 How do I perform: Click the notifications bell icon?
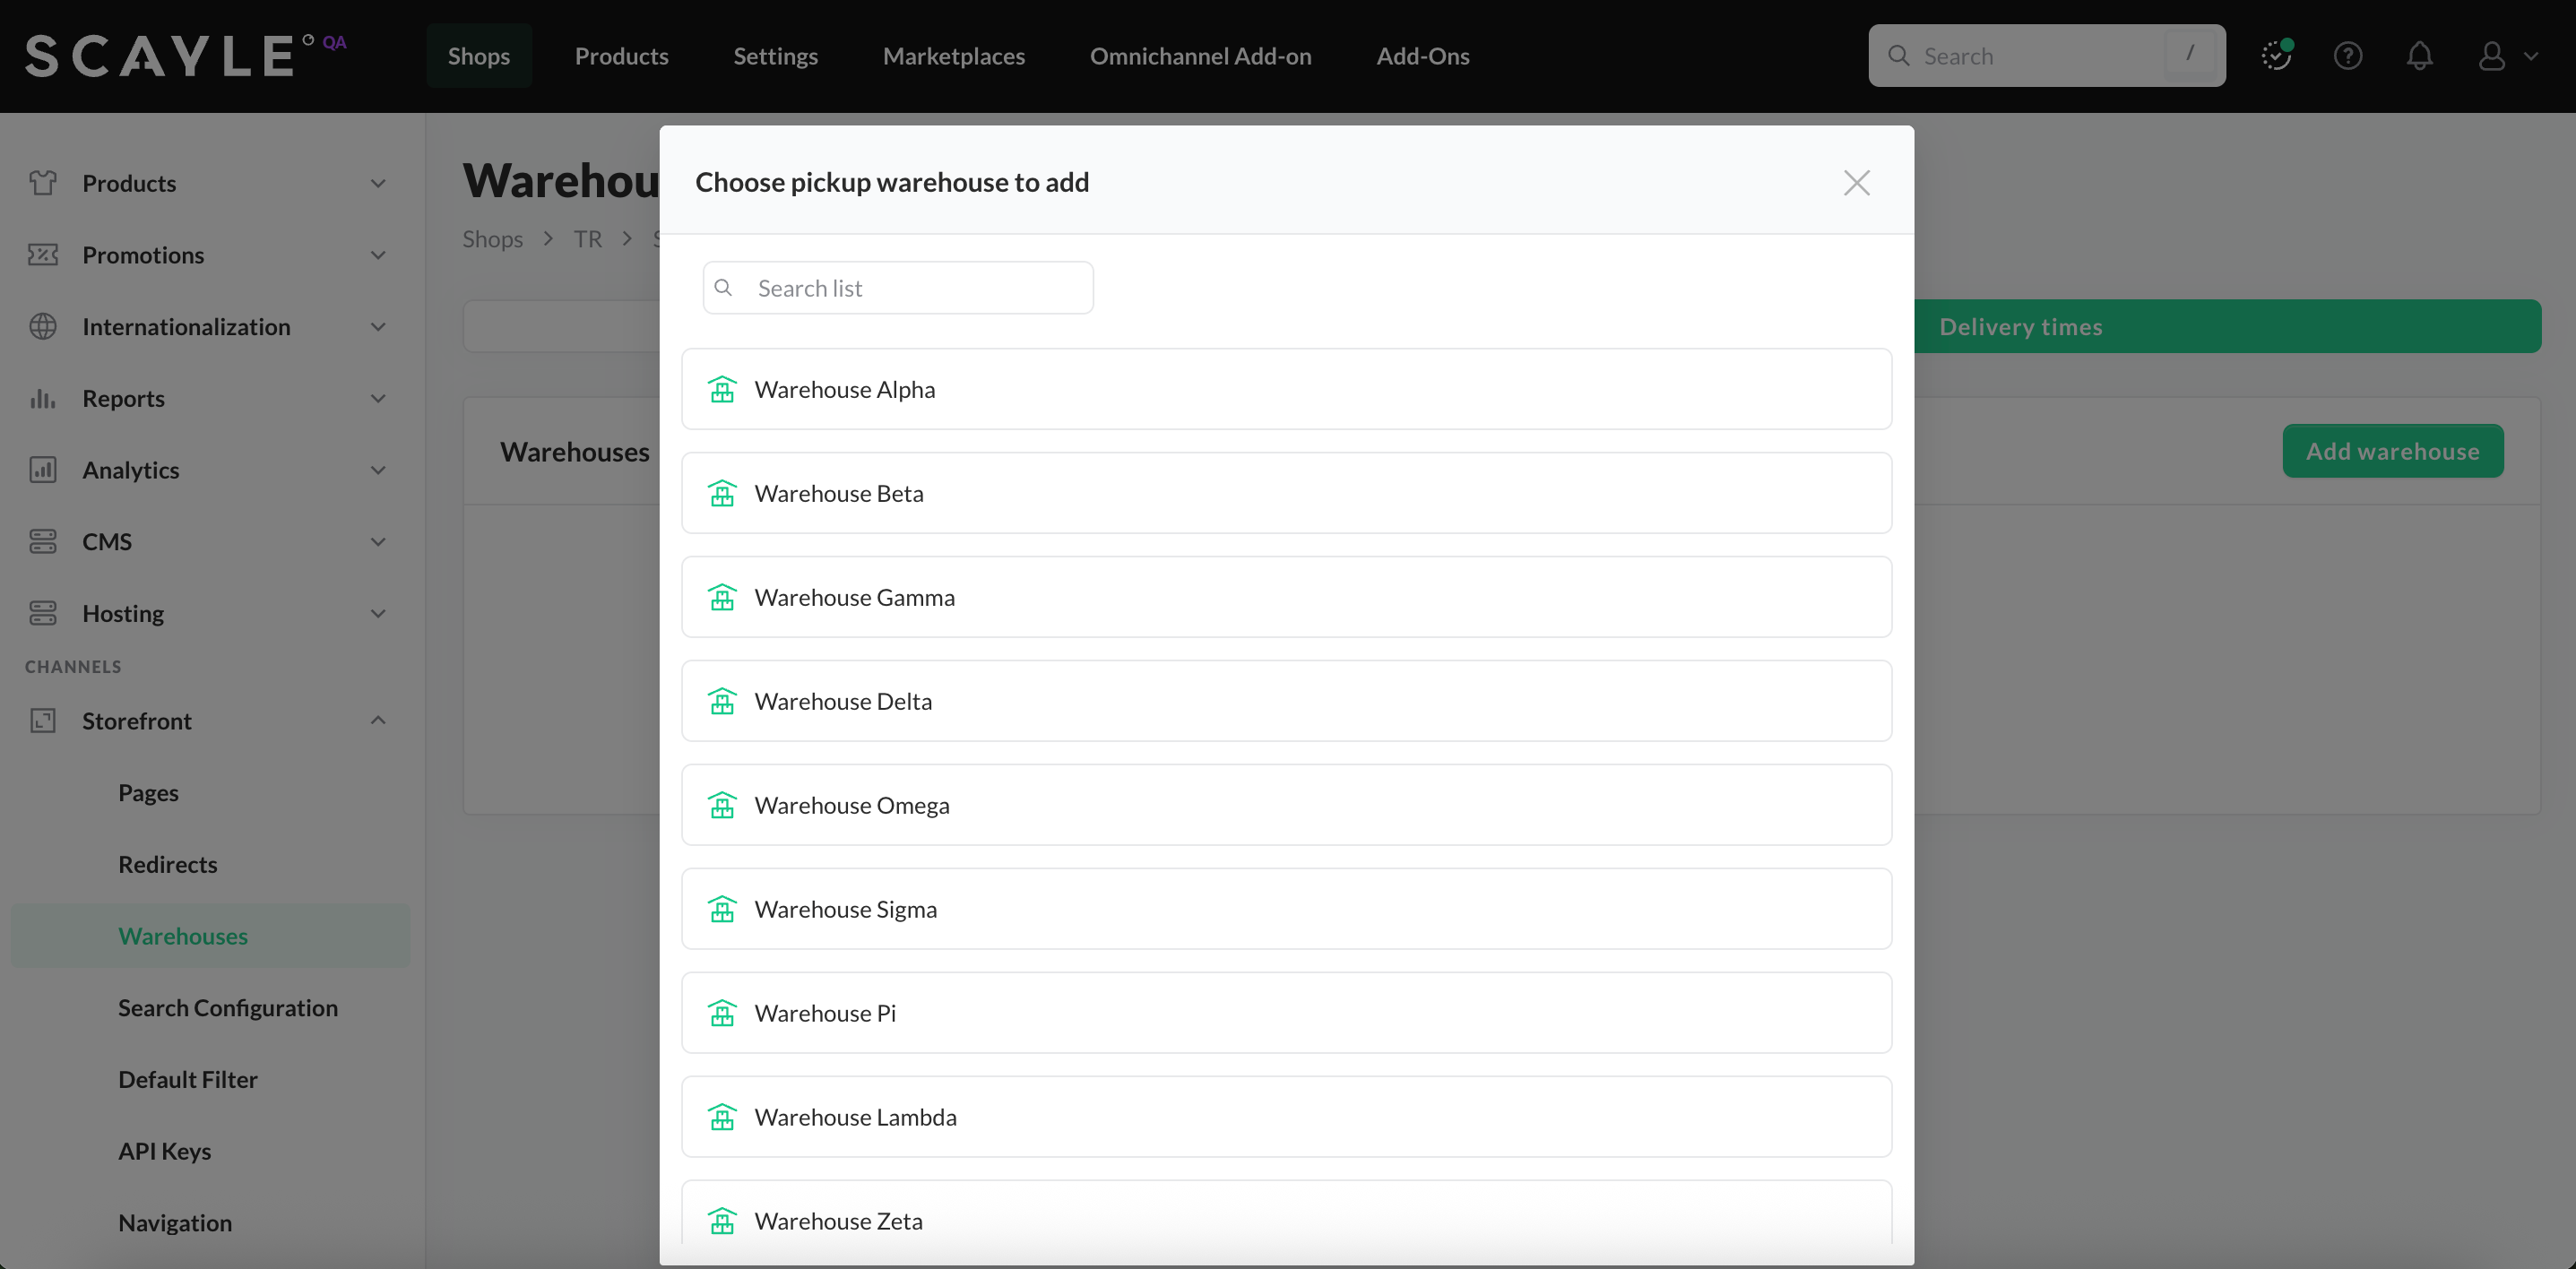[x=2419, y=56]
